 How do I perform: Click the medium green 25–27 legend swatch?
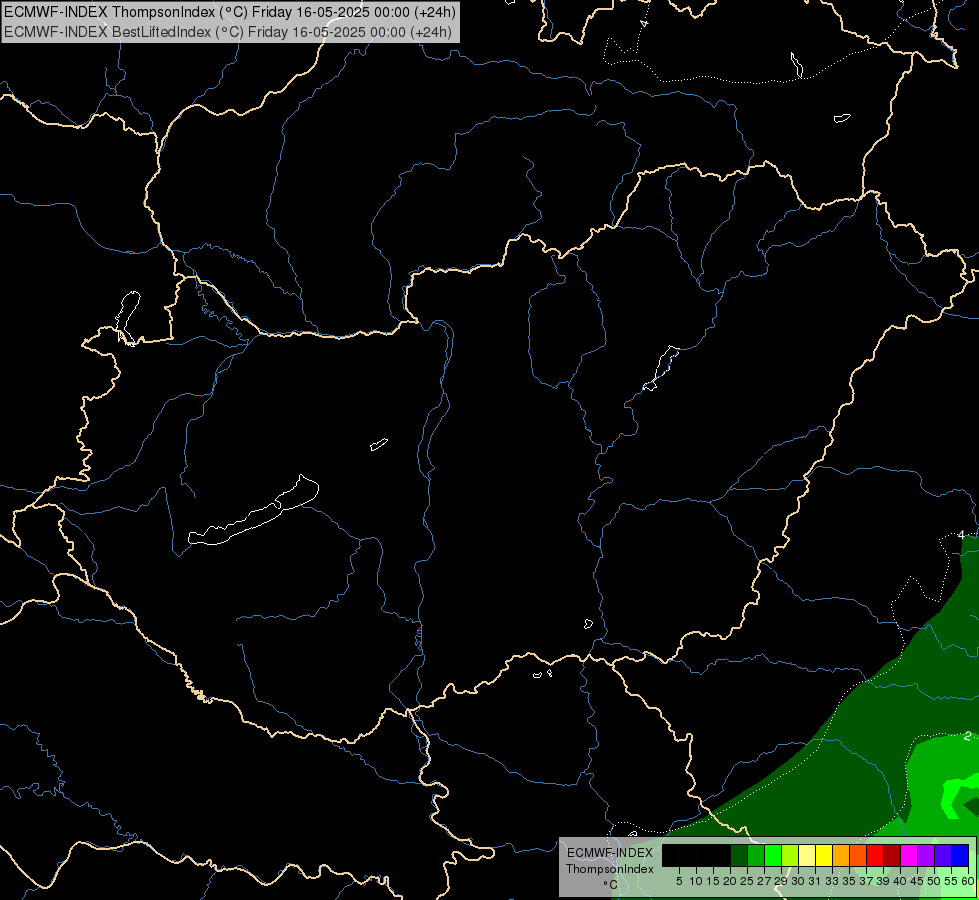point(756,855)
